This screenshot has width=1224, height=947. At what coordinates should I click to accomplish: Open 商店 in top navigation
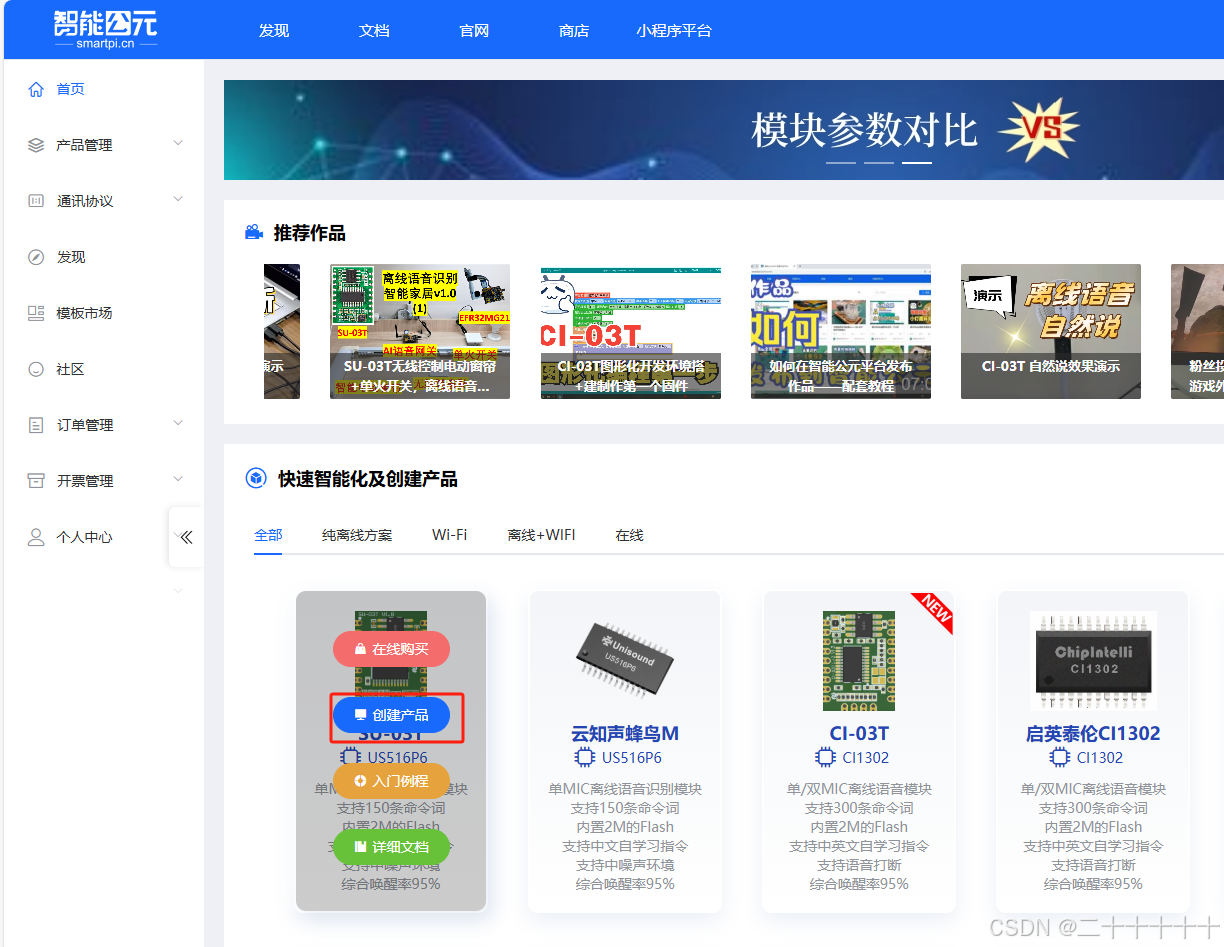(x=573, y=31)
